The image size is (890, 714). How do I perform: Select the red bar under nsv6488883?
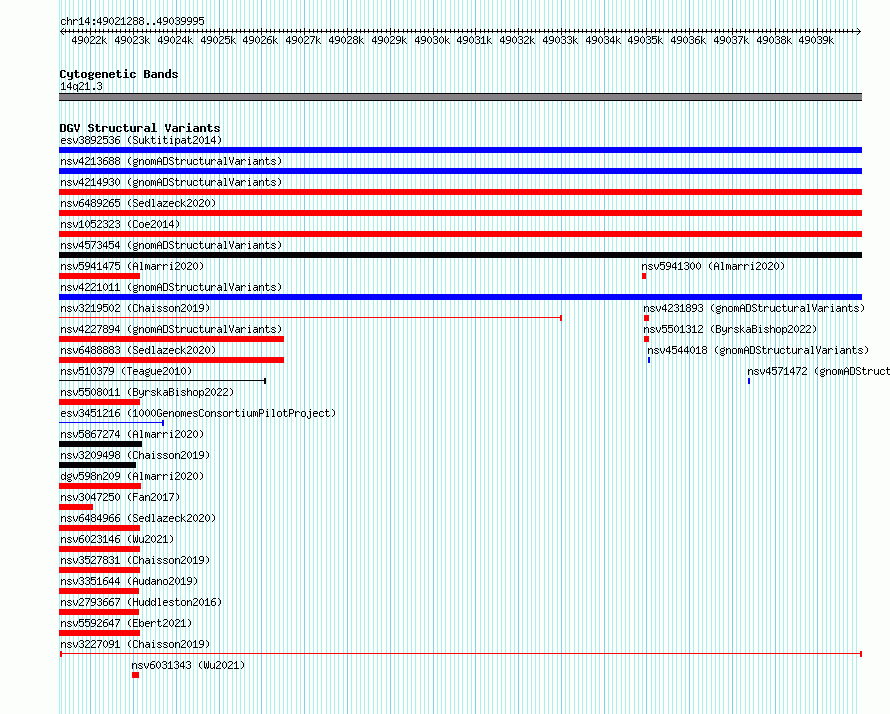coord(171,360)
